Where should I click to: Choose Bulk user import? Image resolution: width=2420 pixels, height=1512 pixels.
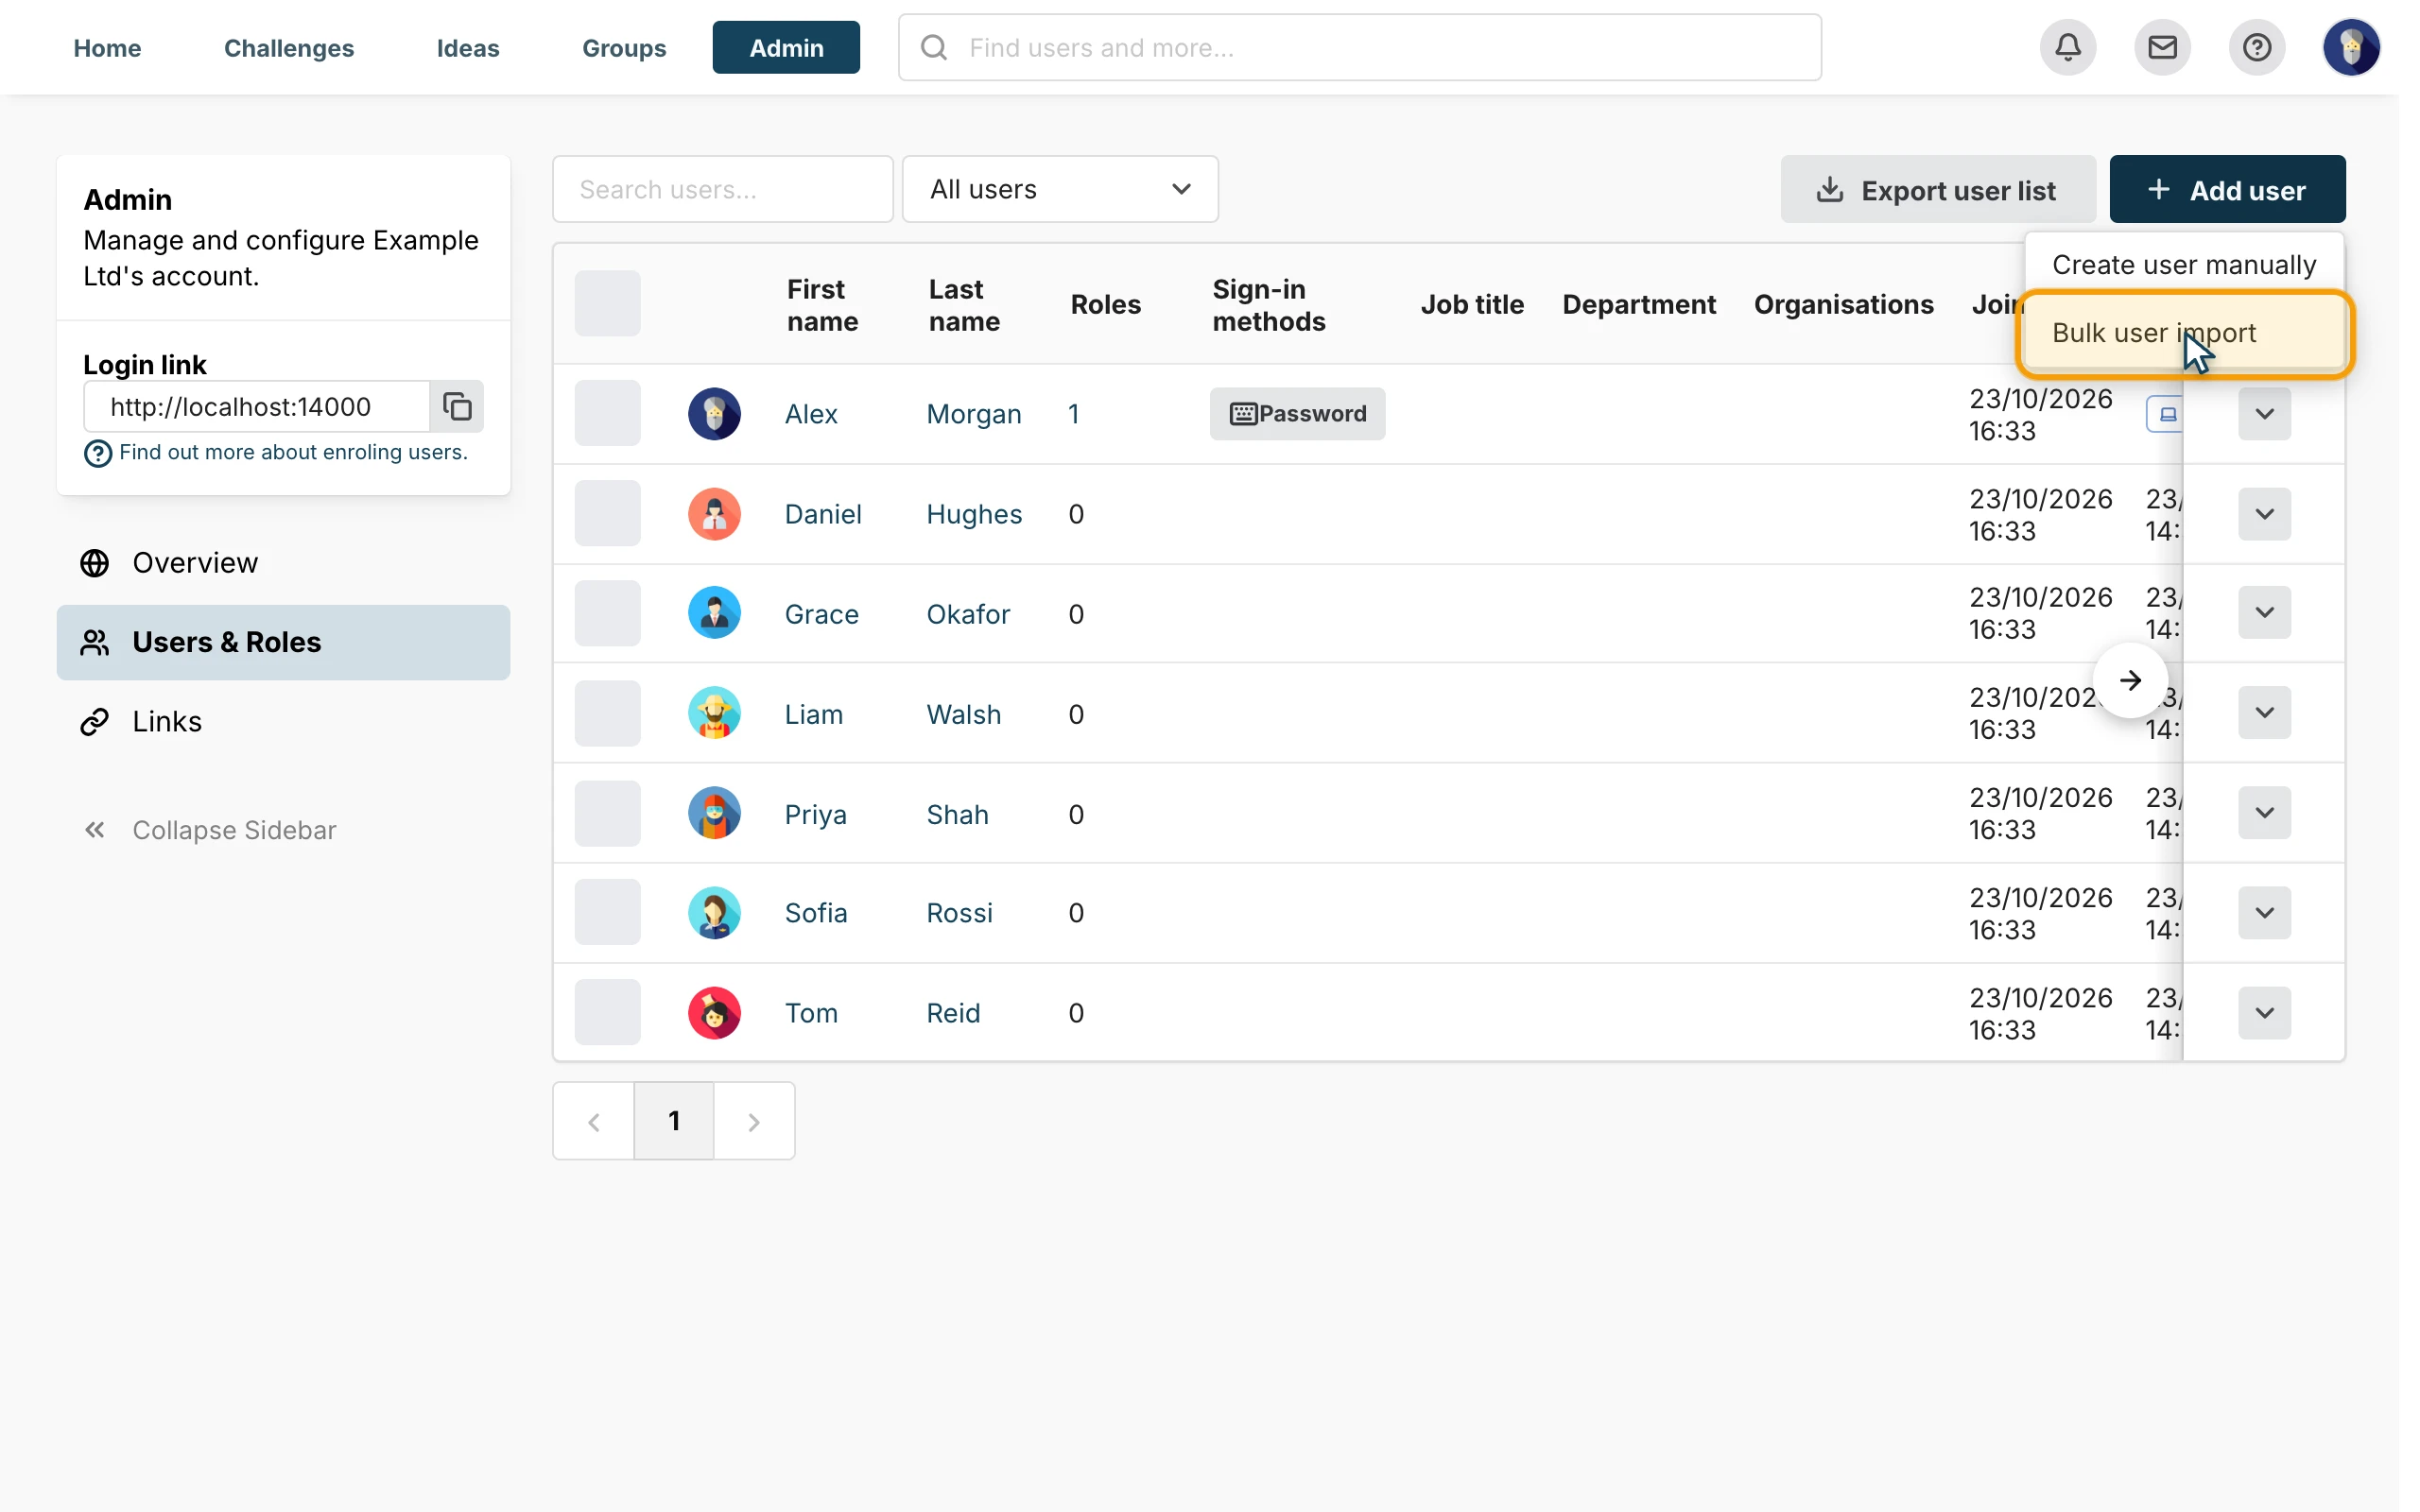[x=2184, y=333]
